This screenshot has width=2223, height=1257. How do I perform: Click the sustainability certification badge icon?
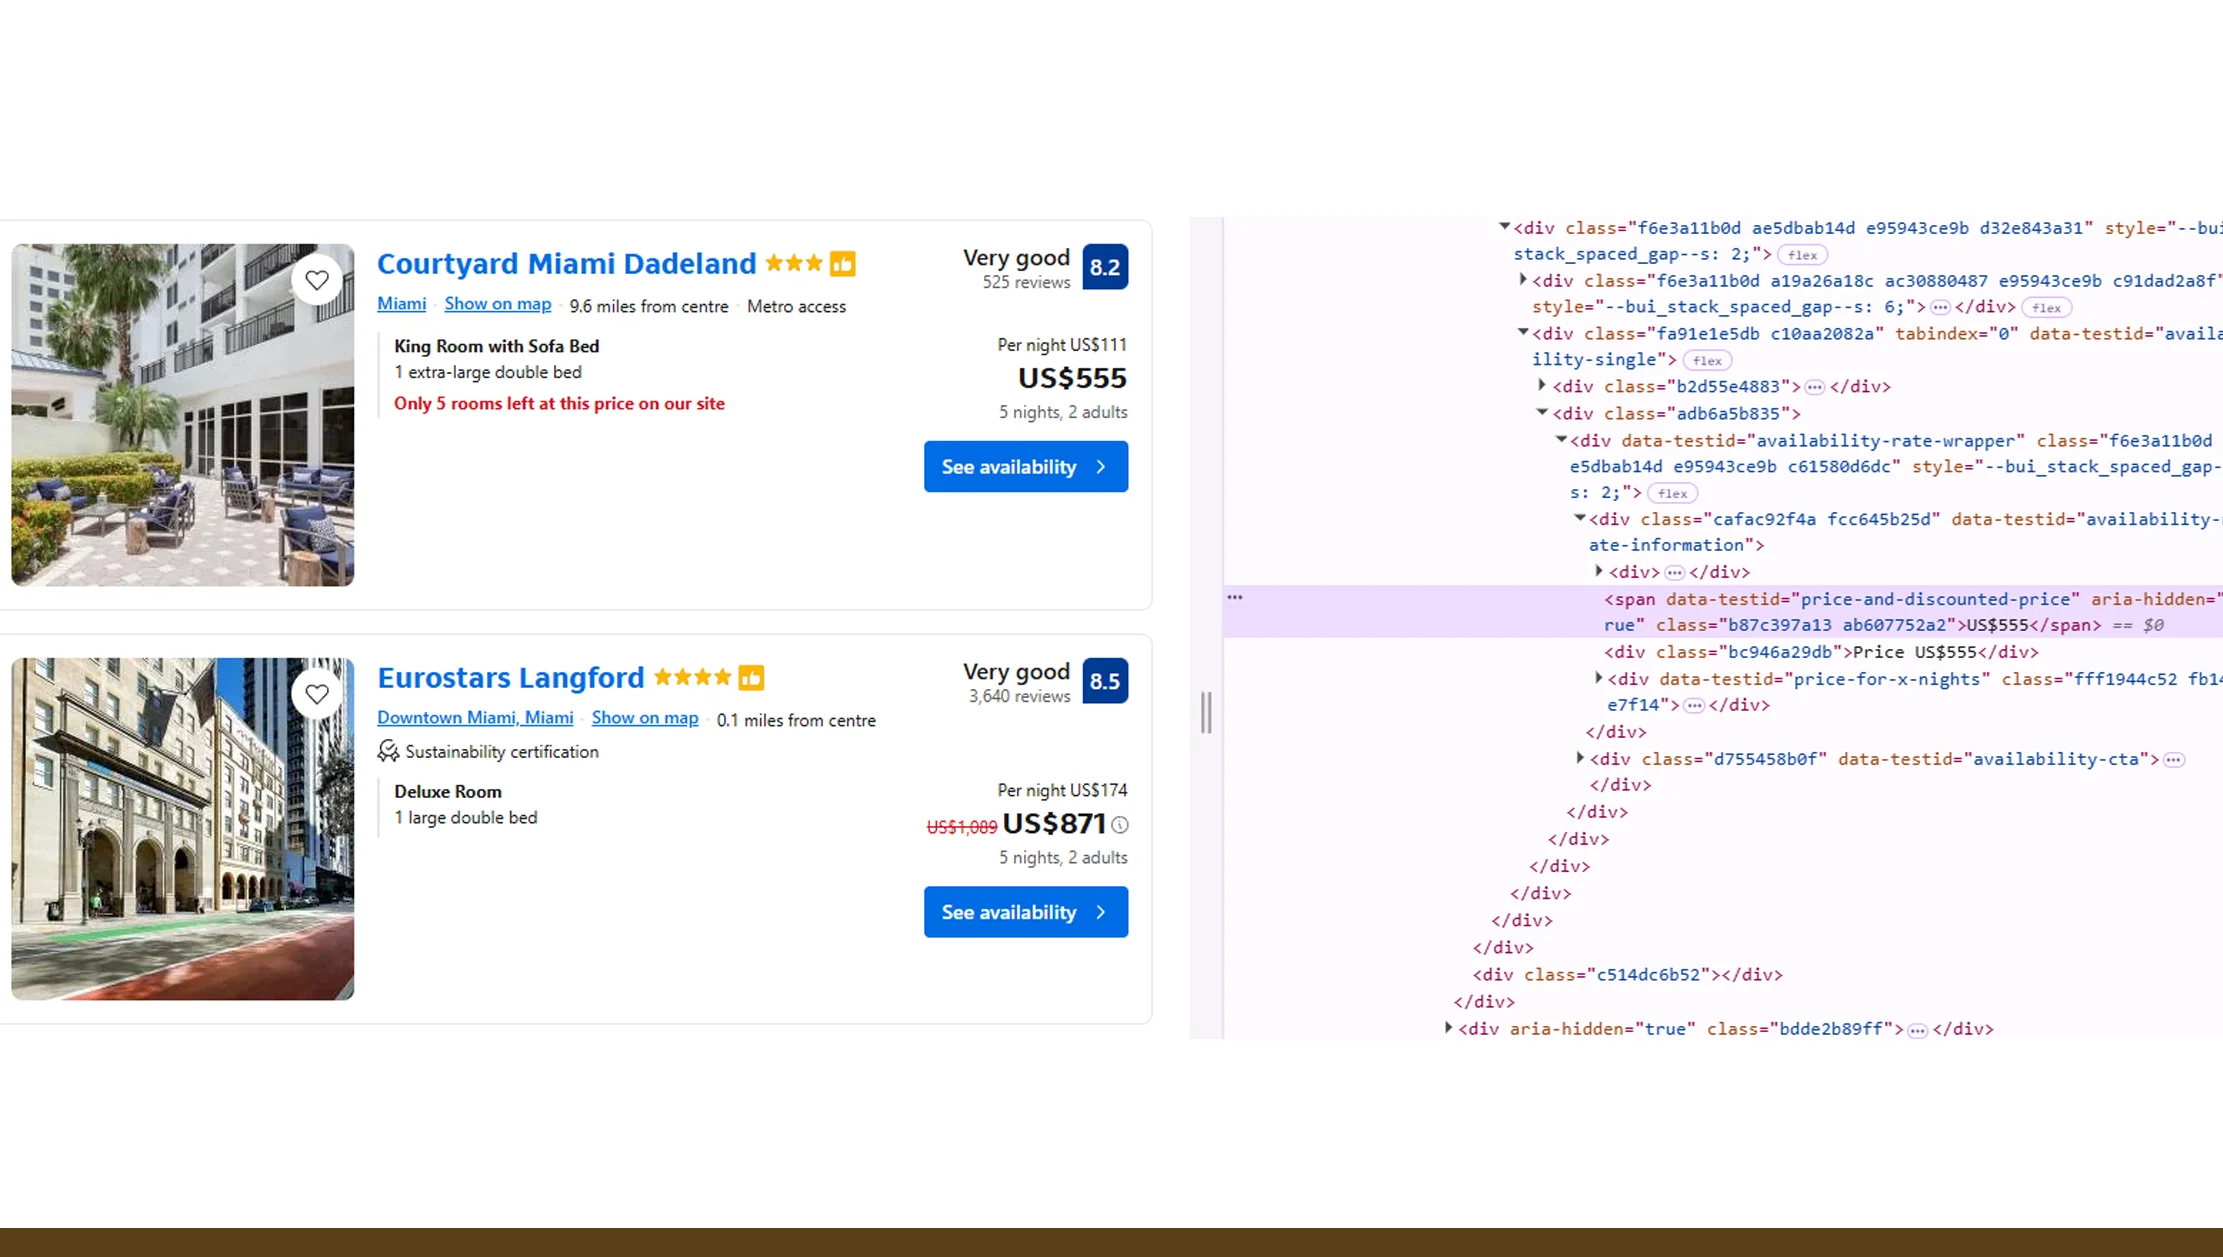click(389, 751)
